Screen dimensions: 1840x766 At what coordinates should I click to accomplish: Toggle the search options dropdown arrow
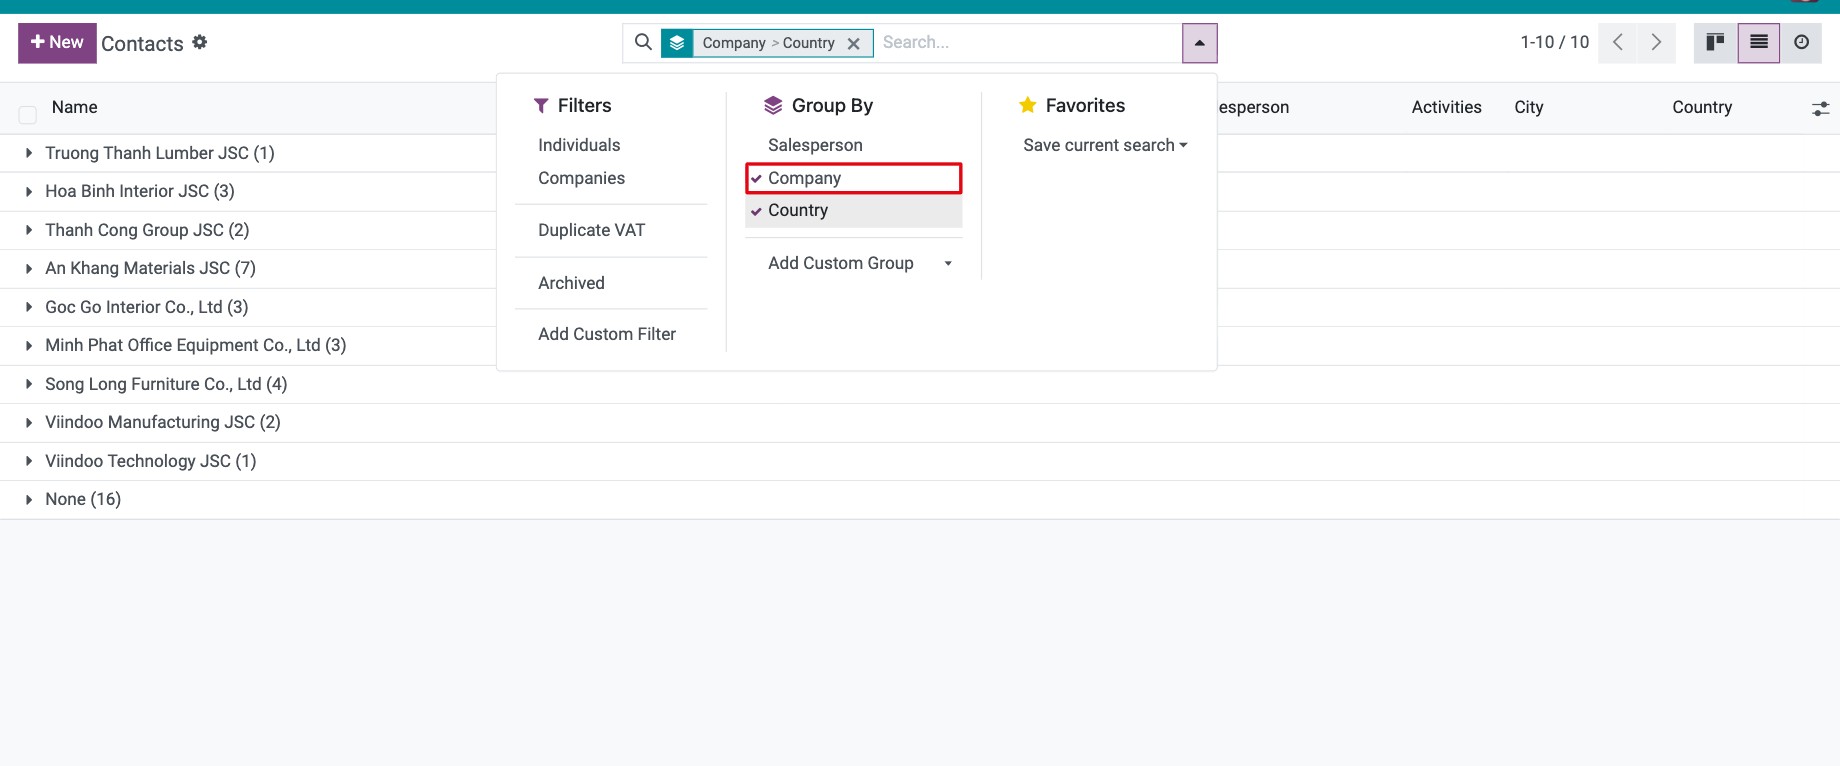(1199, 43)
